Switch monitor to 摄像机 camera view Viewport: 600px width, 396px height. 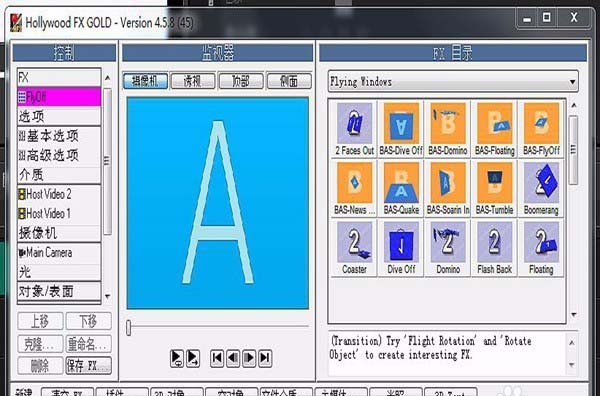tap(145, 81)
